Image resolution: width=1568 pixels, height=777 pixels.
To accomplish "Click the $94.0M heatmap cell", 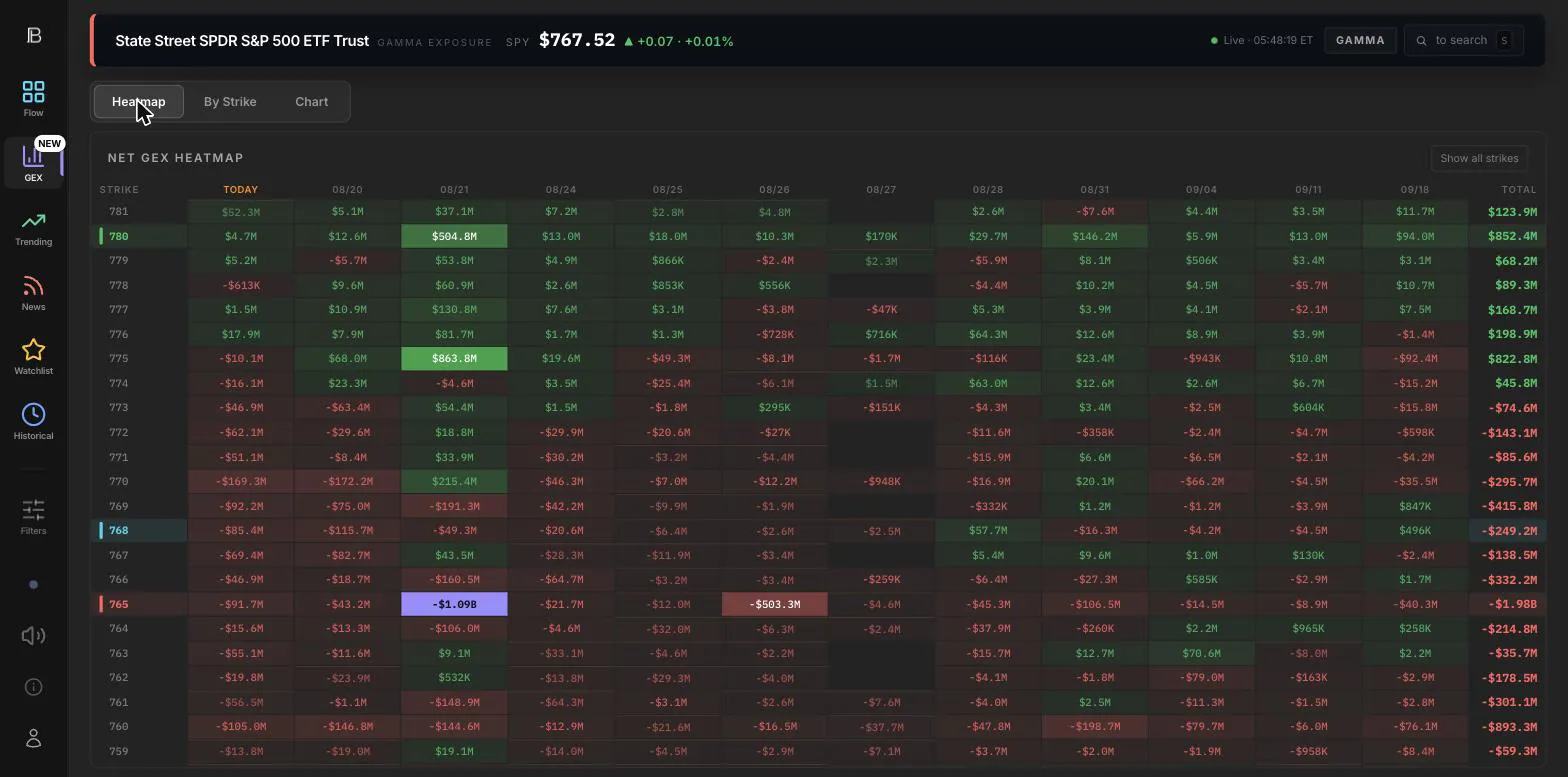I will coord(1414,236).
